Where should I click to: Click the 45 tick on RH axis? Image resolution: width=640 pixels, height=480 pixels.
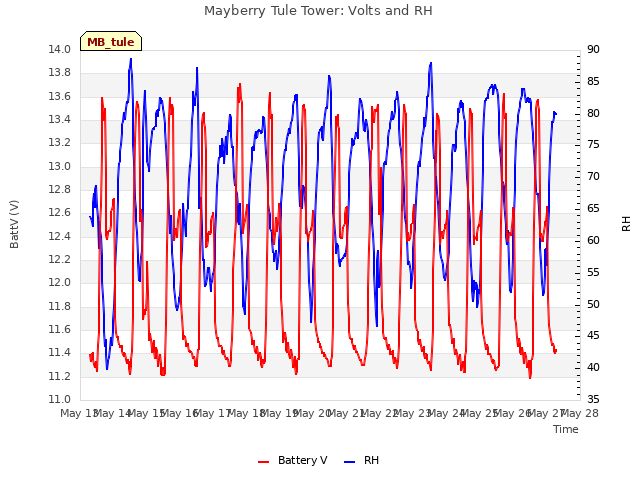(x=593, y=336)
